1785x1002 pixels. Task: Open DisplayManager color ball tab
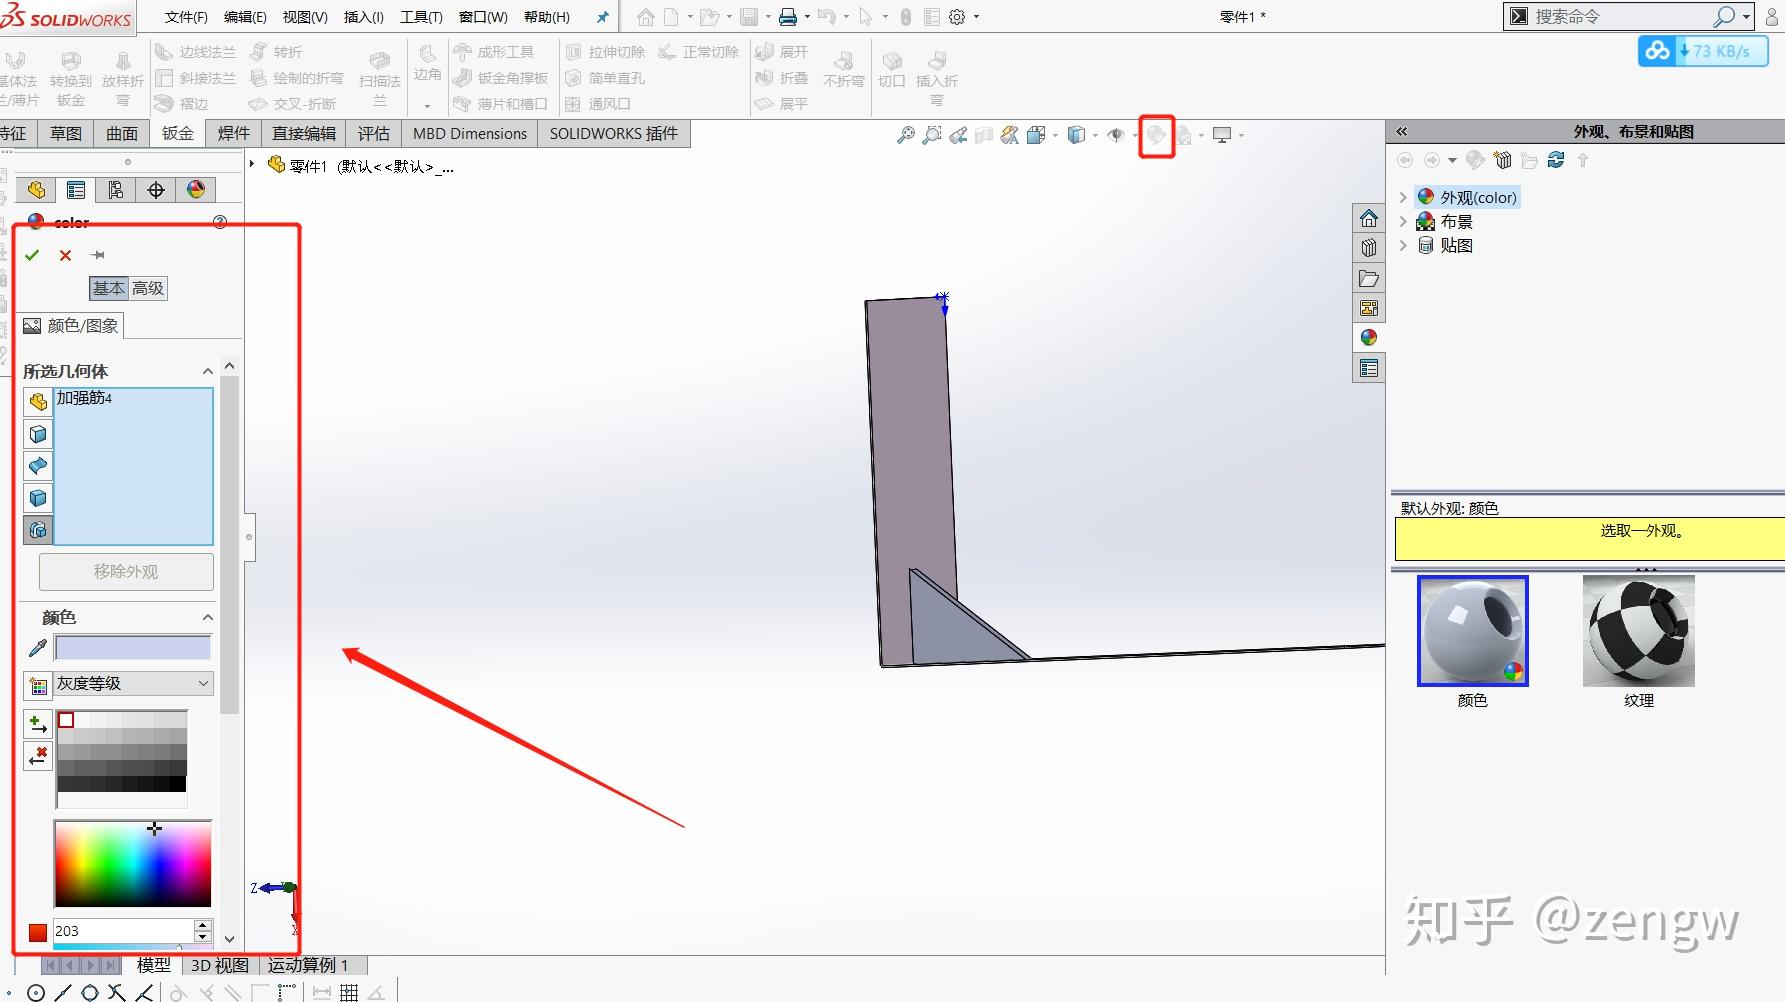pos(196,190)
